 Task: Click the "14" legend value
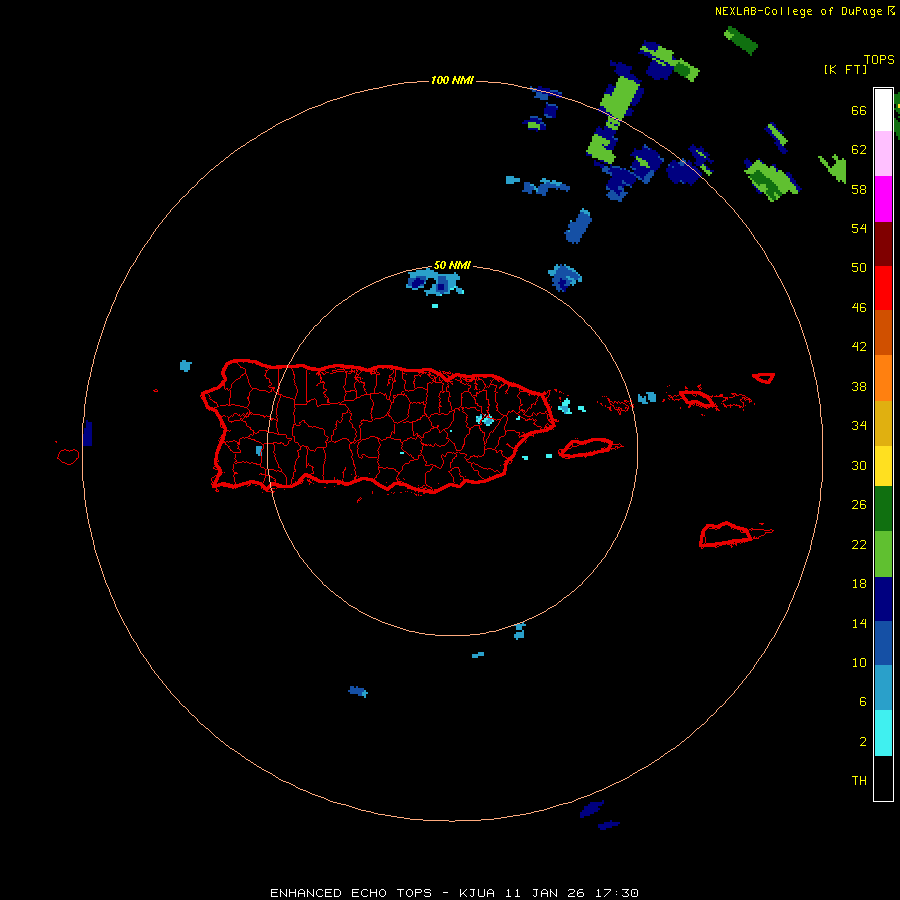[x=859, y=623]
